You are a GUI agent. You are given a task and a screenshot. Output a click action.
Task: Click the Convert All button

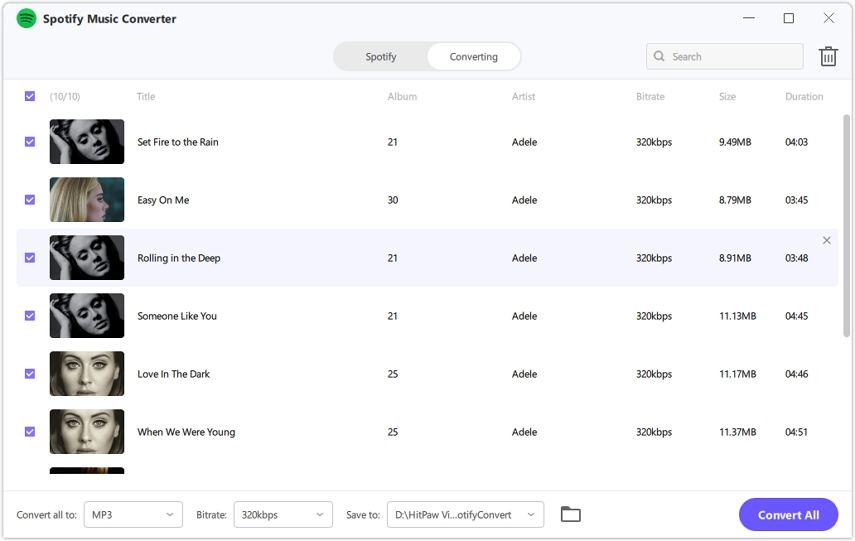click(788, 514)
